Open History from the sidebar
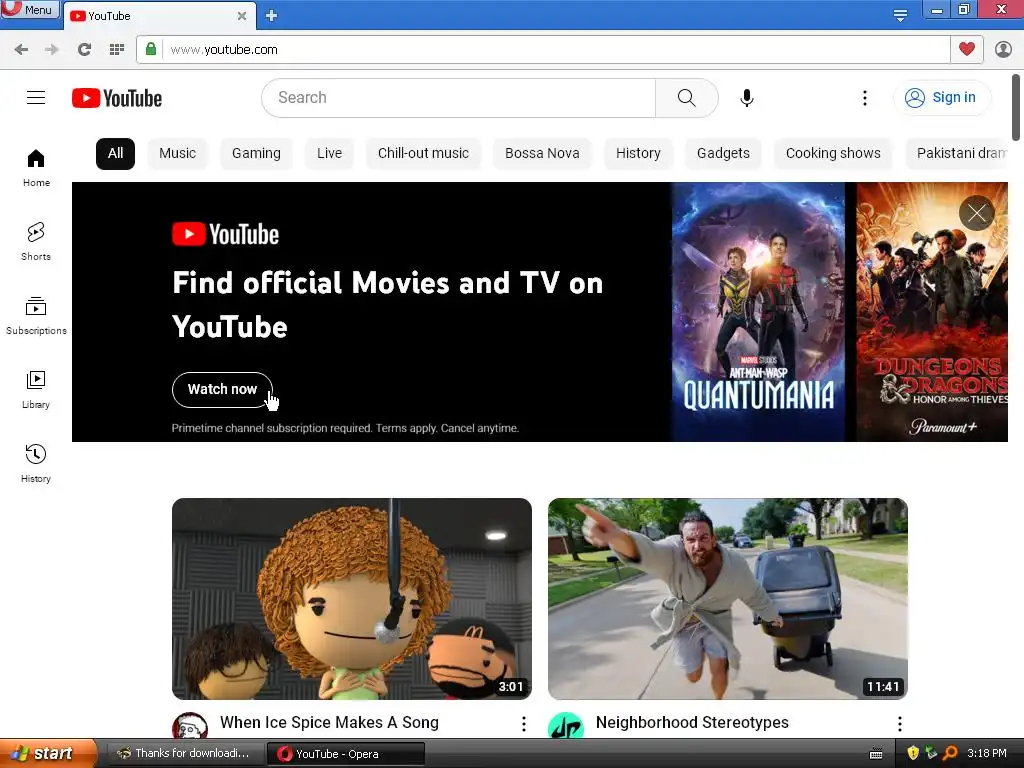The height and width of the screenshot is (768, 1024). [x=36, y=464]
